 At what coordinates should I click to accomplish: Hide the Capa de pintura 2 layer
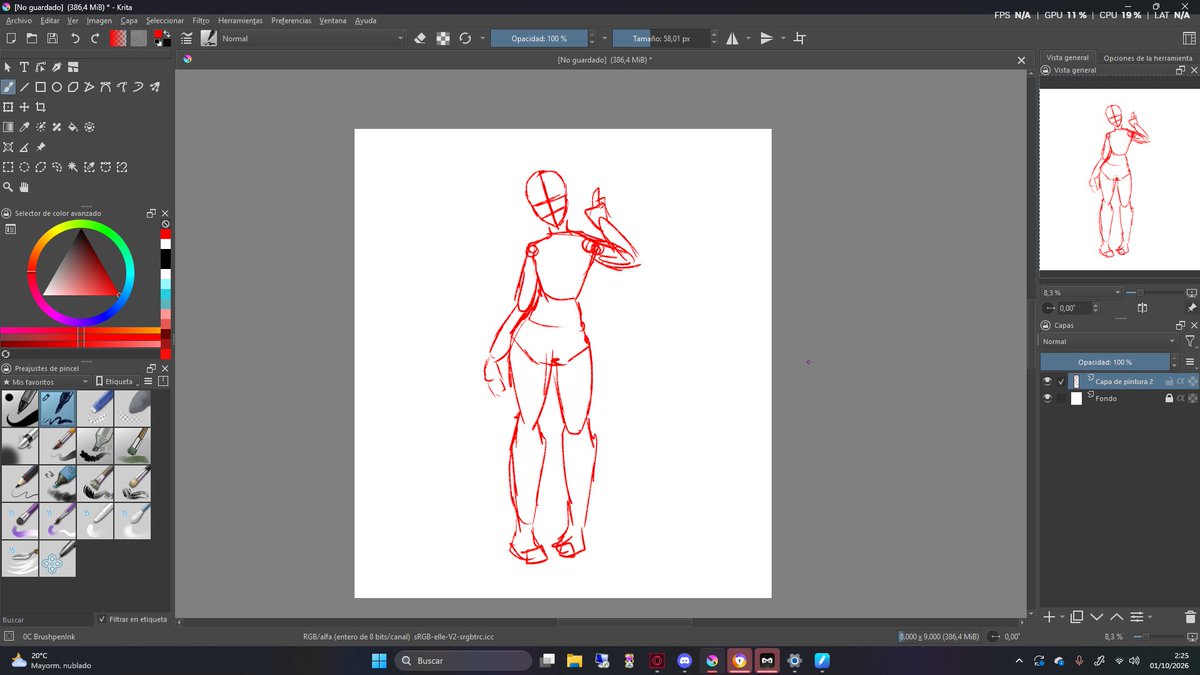[x=1047, y=381]
